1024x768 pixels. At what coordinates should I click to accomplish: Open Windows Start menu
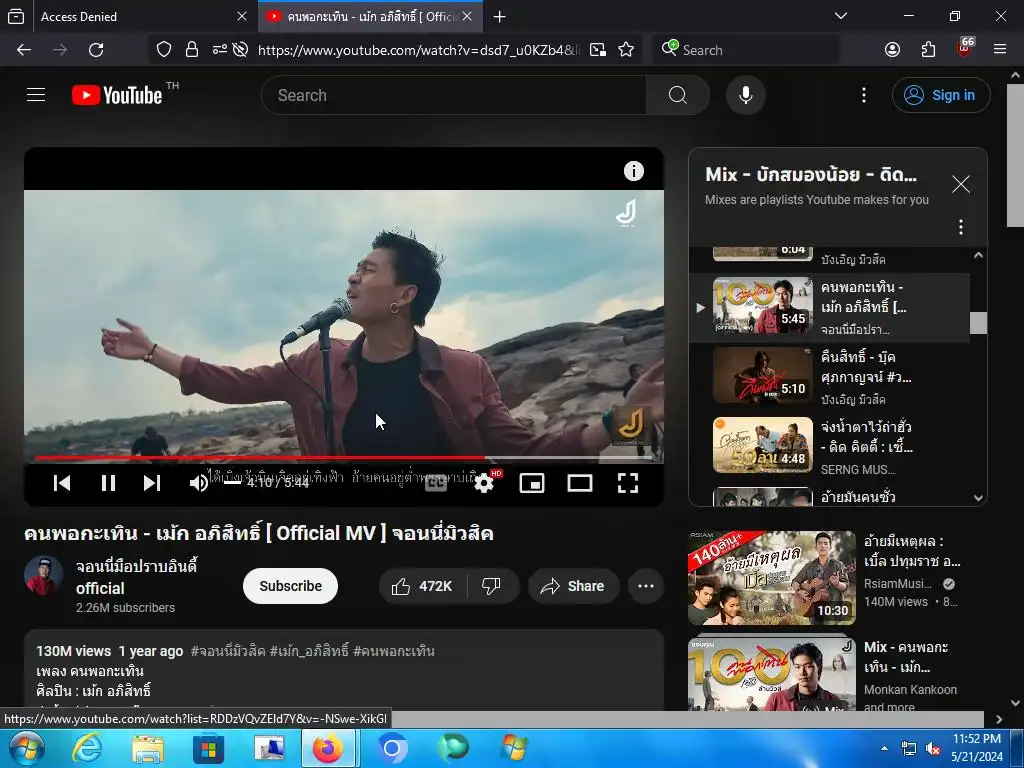[x=26, y=748]
